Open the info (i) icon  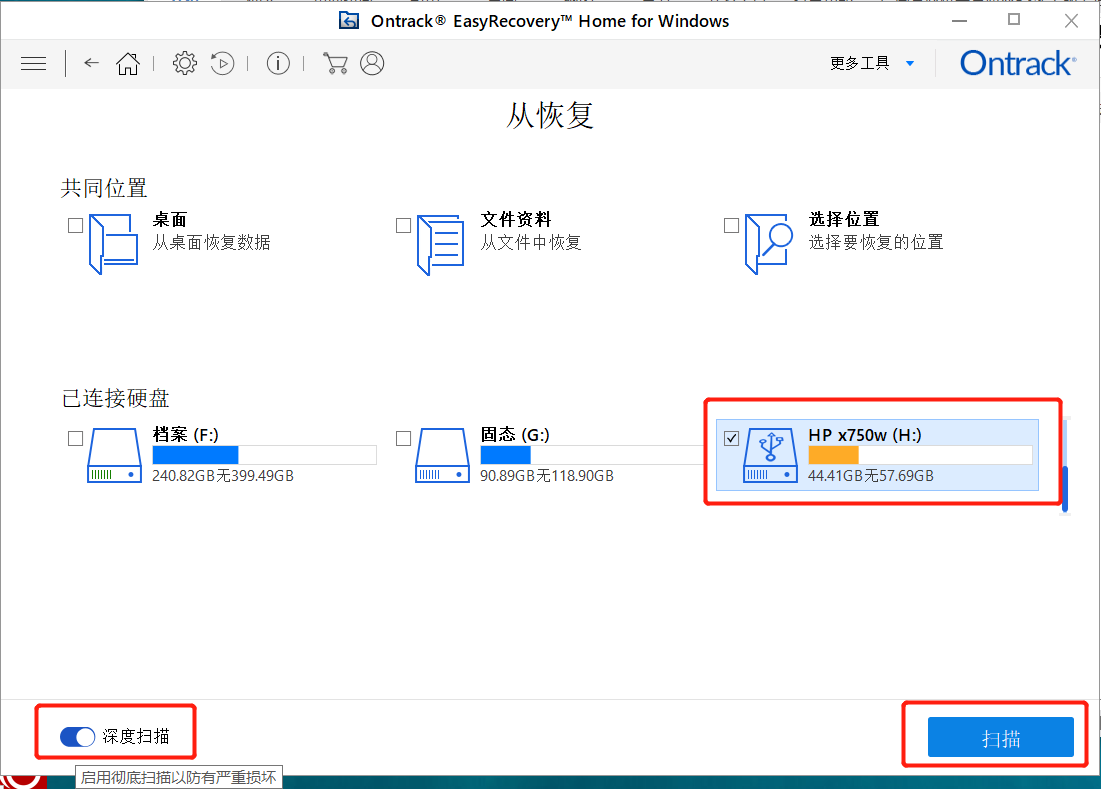(278, 63)
